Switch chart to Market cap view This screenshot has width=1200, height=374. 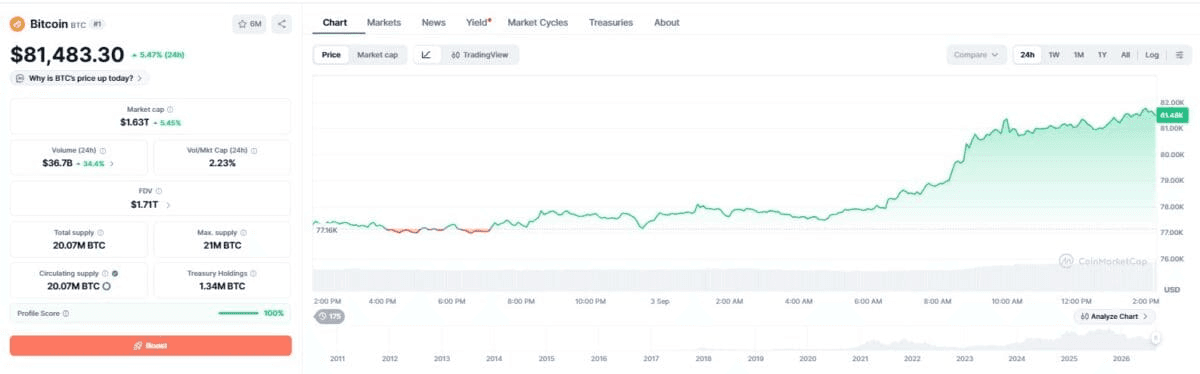[377, 55]
